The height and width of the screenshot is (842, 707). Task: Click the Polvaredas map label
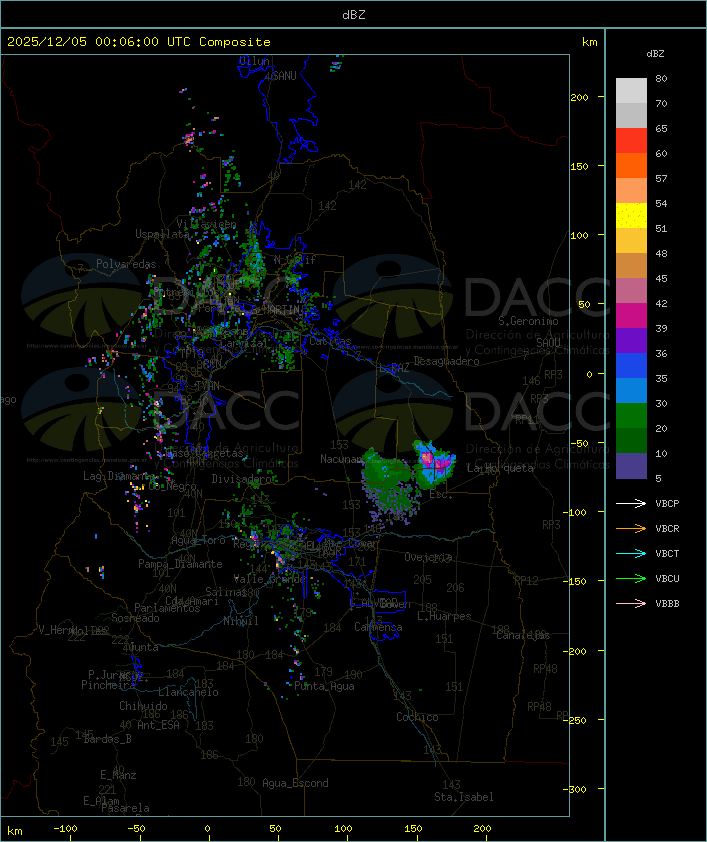pos(126,264)
